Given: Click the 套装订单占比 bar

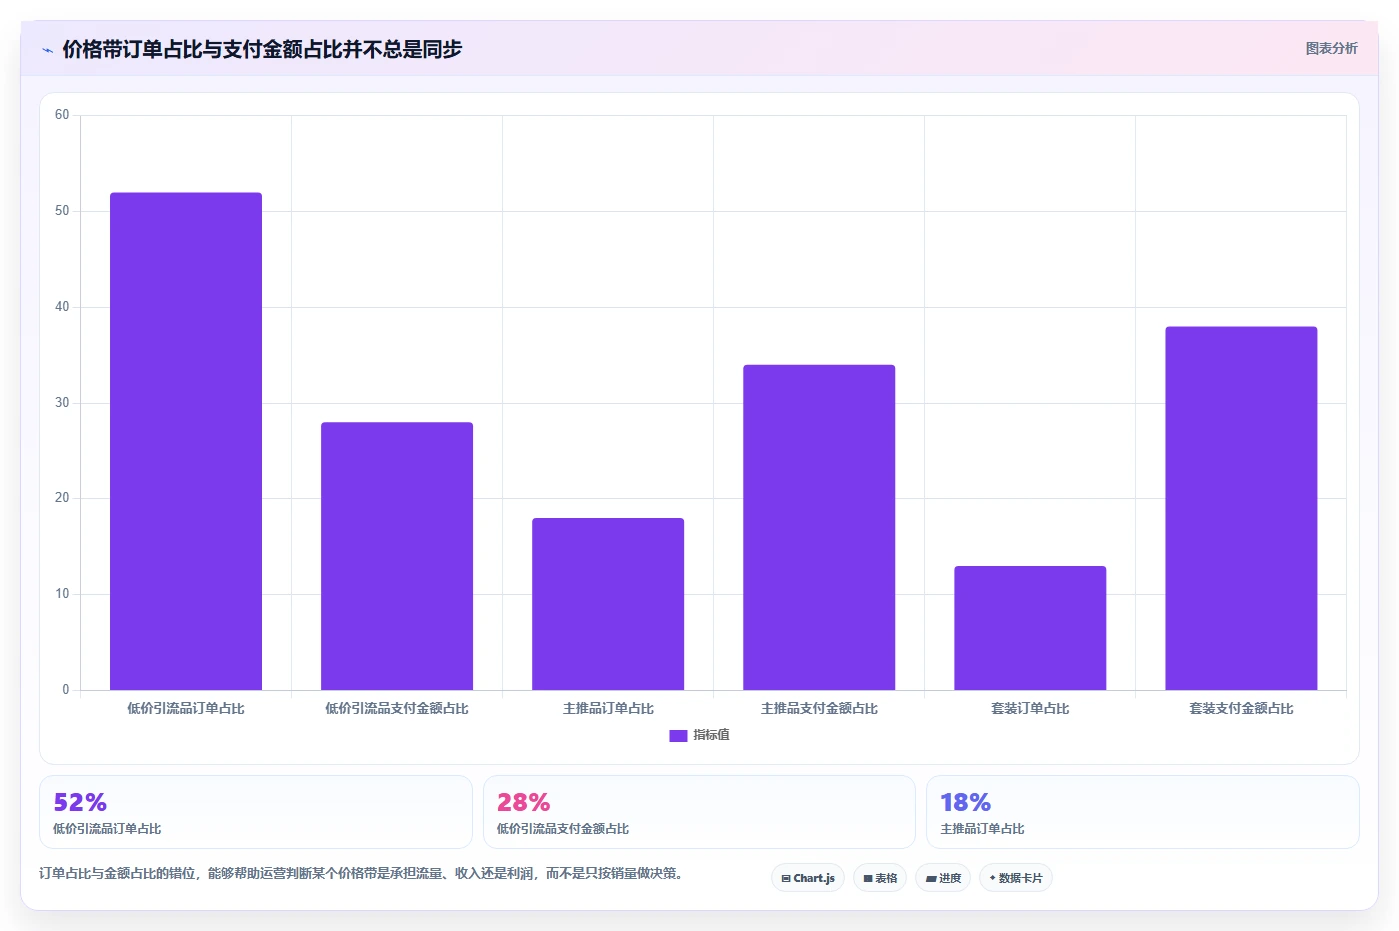Looking at the screenshot, I should click(1030, 628).
